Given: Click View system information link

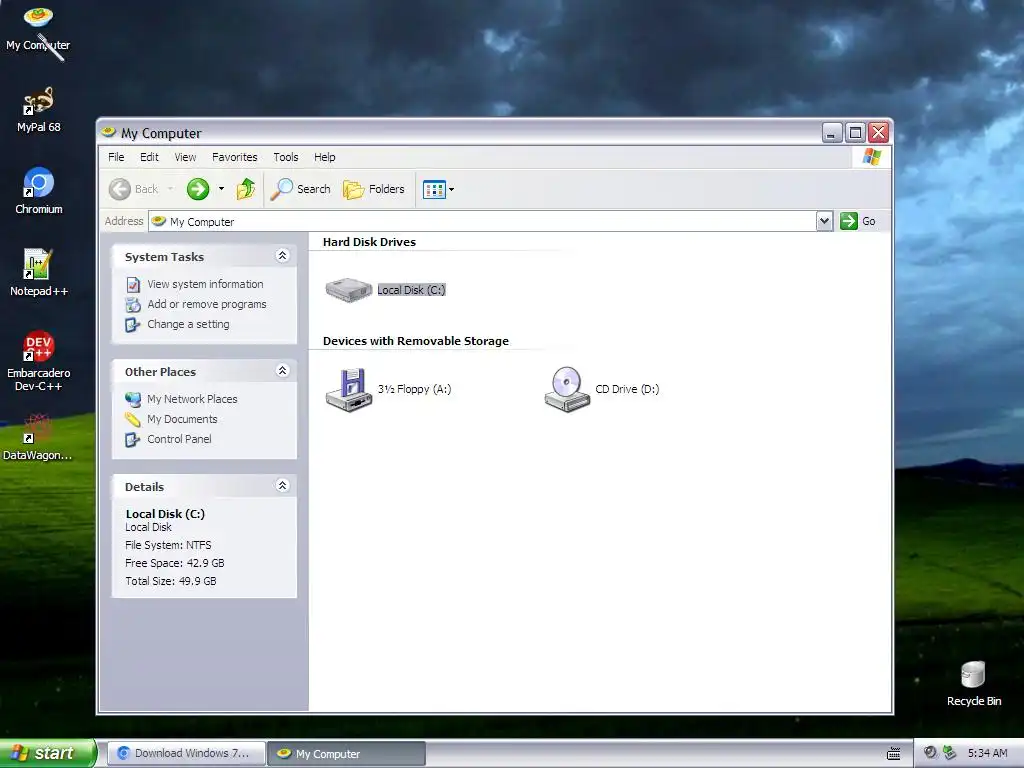Looking at the screenshot, I should 205,284.
